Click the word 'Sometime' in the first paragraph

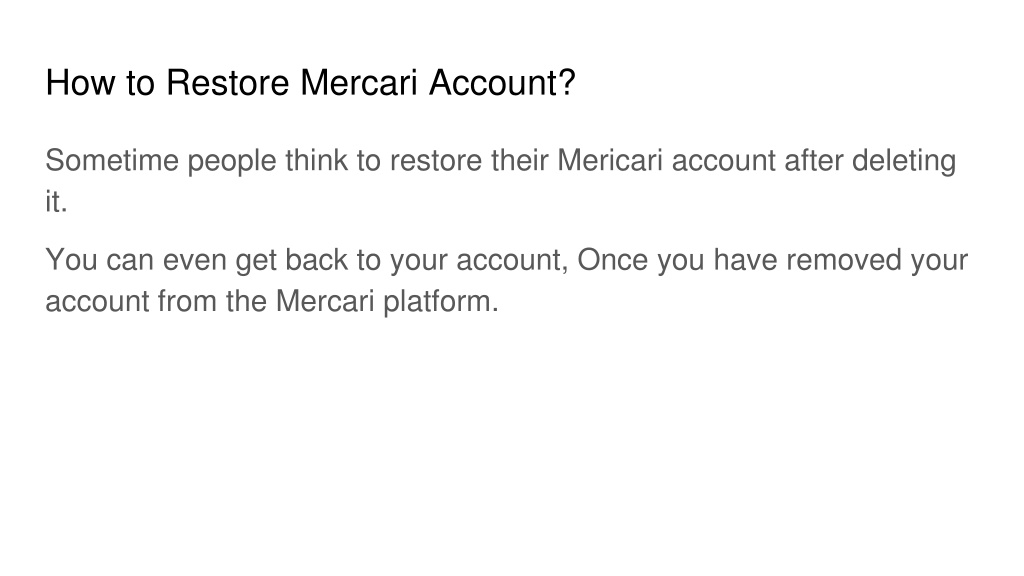pos(112,161)
